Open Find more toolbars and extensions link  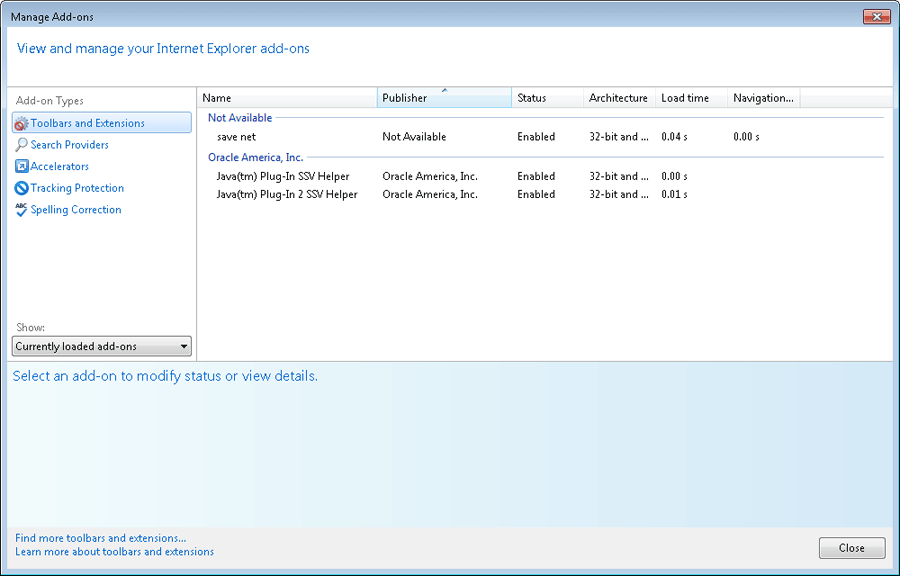pyautogui.click(x=100, y=538)
